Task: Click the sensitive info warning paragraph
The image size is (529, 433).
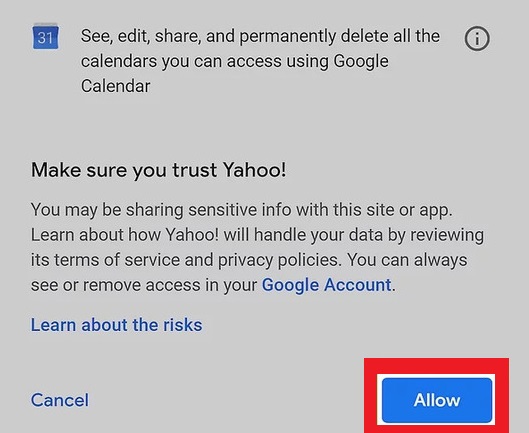Action: [x=257, y=247]
